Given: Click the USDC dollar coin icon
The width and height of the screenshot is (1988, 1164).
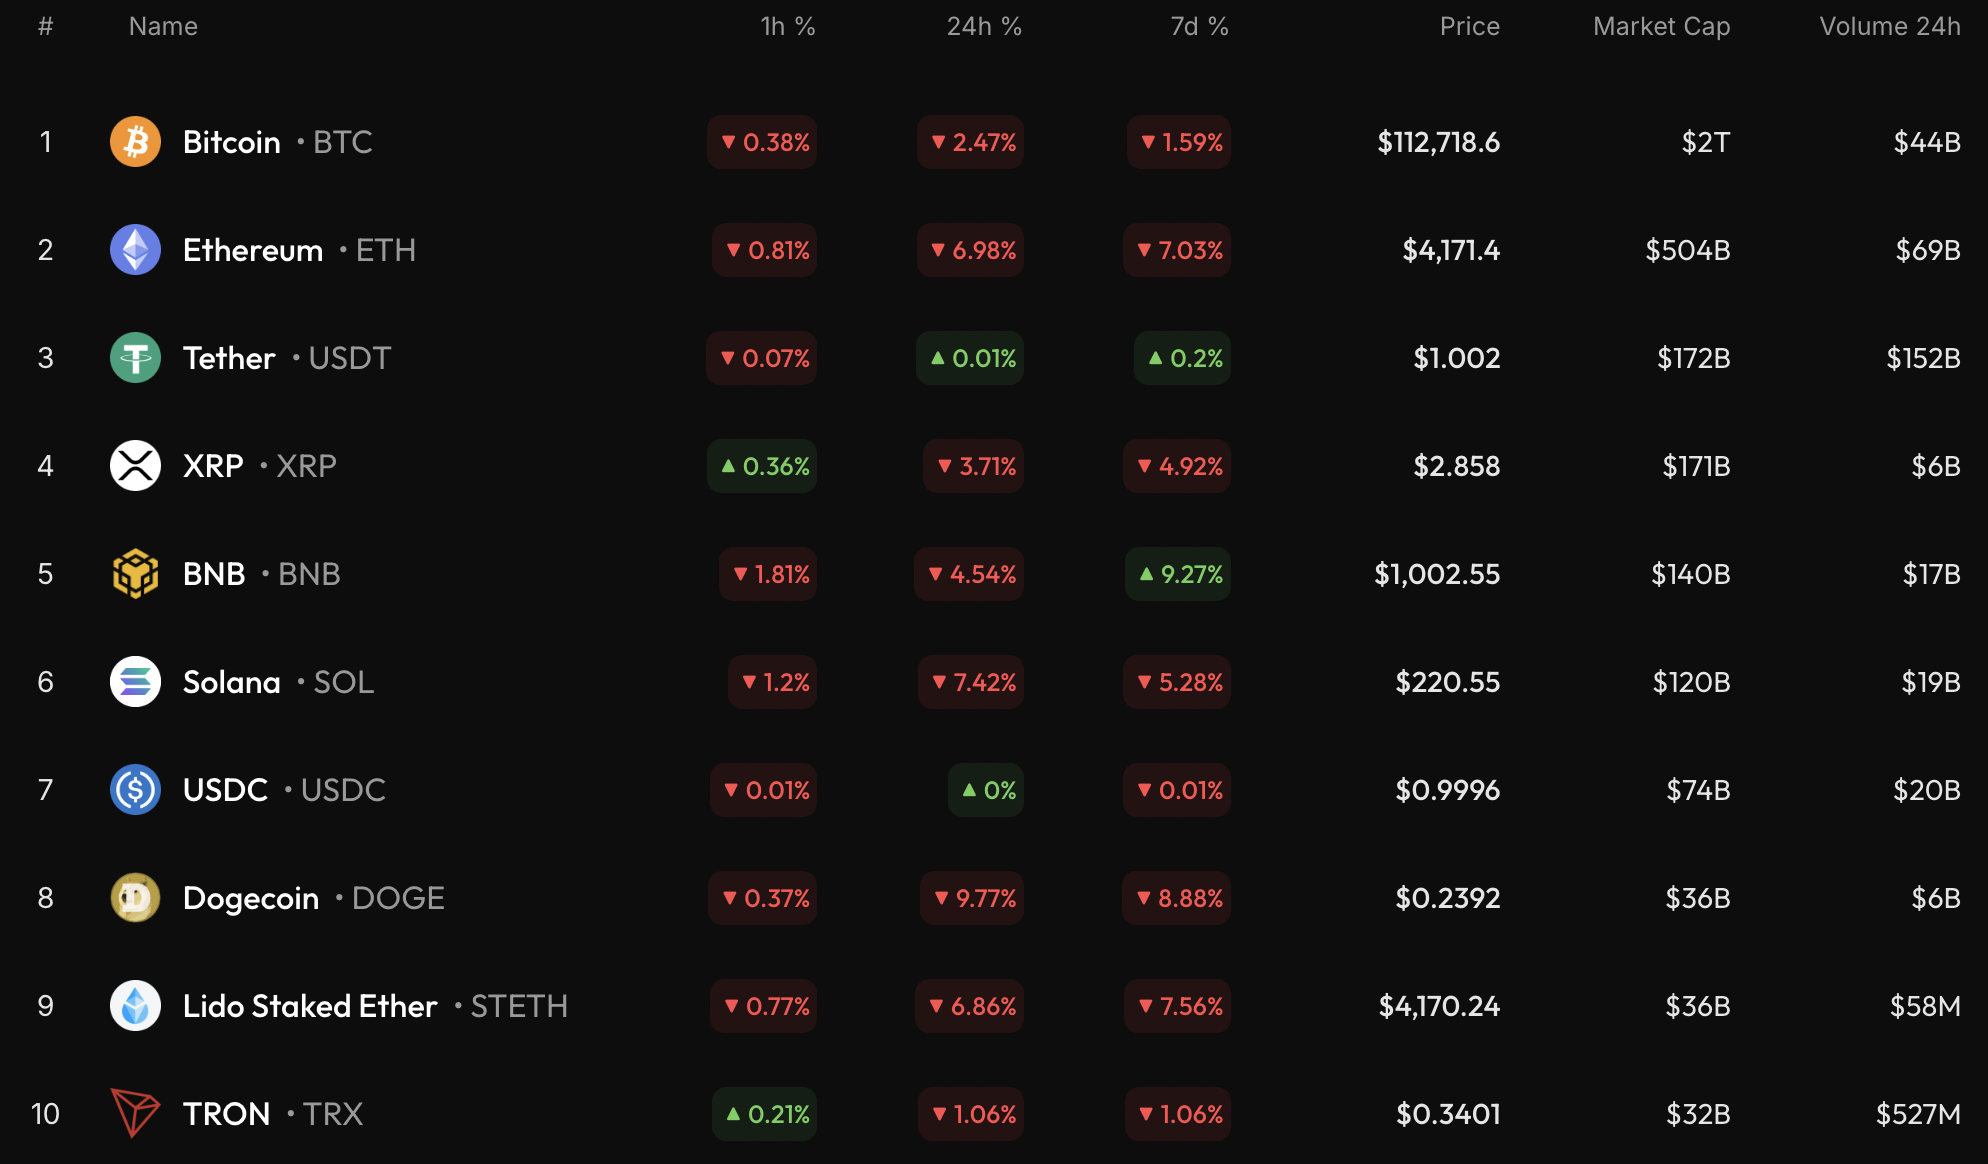Looking at the screenshot, I should pos(135,790).
